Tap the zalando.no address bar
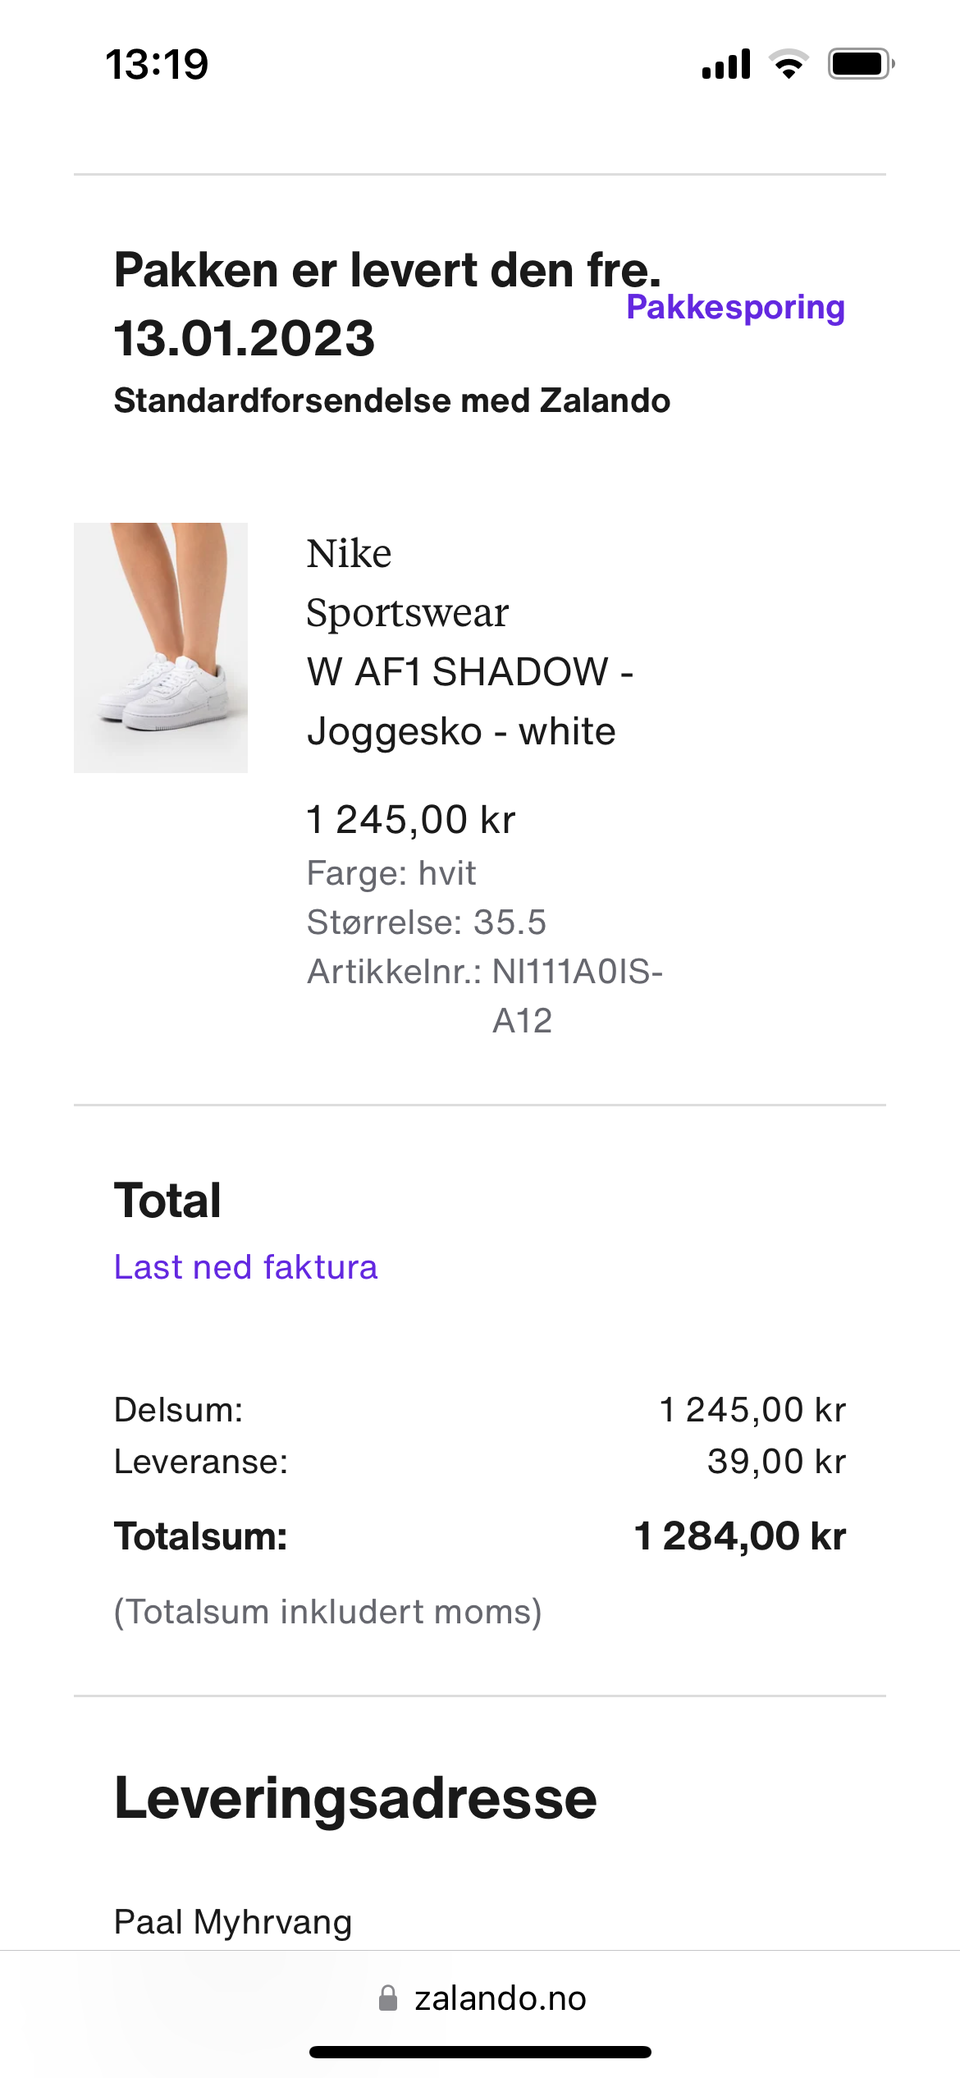Viewport: 960px width, 2078px height. click(x=500, y=1998)
